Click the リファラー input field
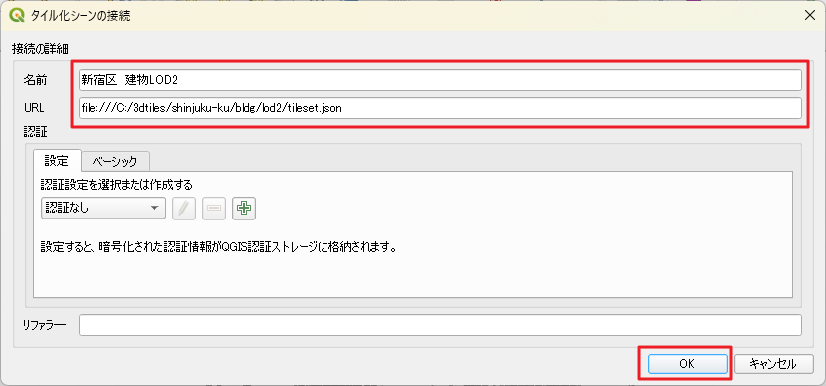The width and height of the screenshot is (826, 386). (440, 325)
